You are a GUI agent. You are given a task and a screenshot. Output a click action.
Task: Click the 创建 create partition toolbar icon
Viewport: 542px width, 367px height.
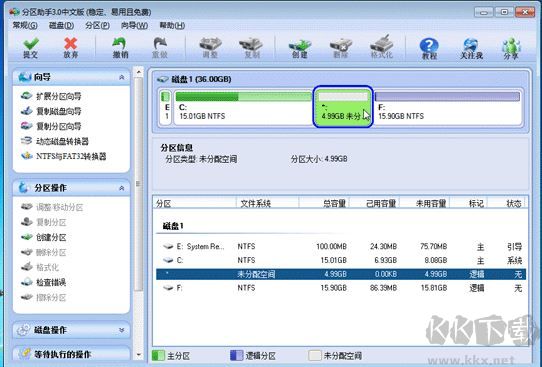[x=300, y=48]
